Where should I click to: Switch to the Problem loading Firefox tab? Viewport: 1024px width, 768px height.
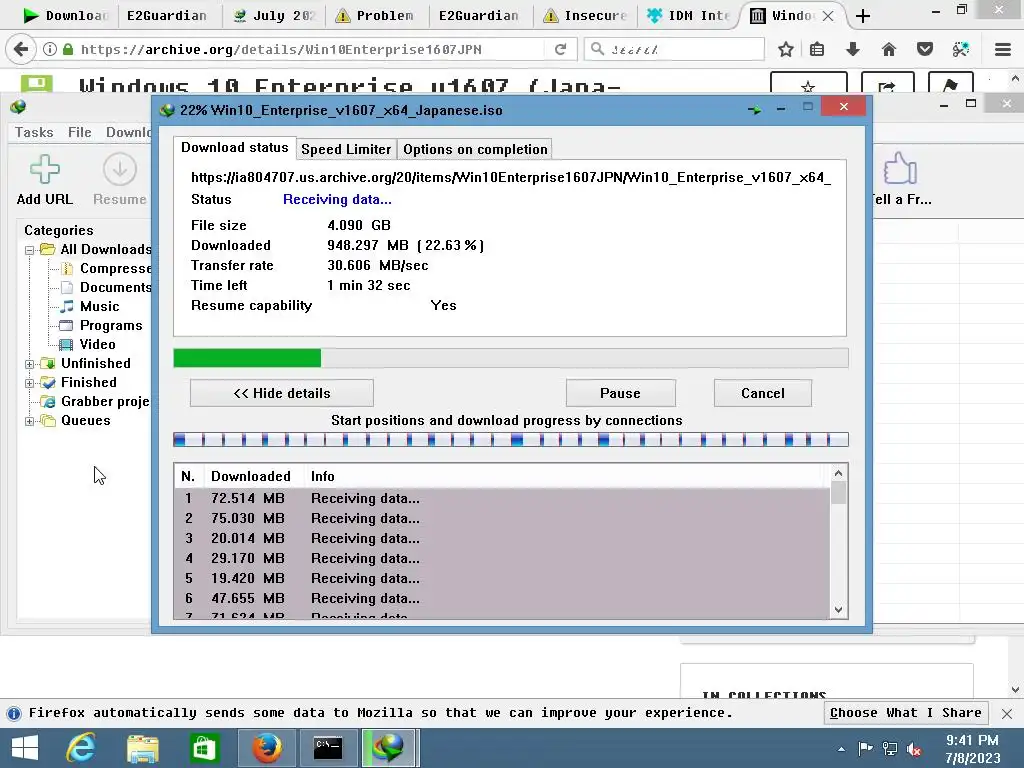(x=378, y=16)
